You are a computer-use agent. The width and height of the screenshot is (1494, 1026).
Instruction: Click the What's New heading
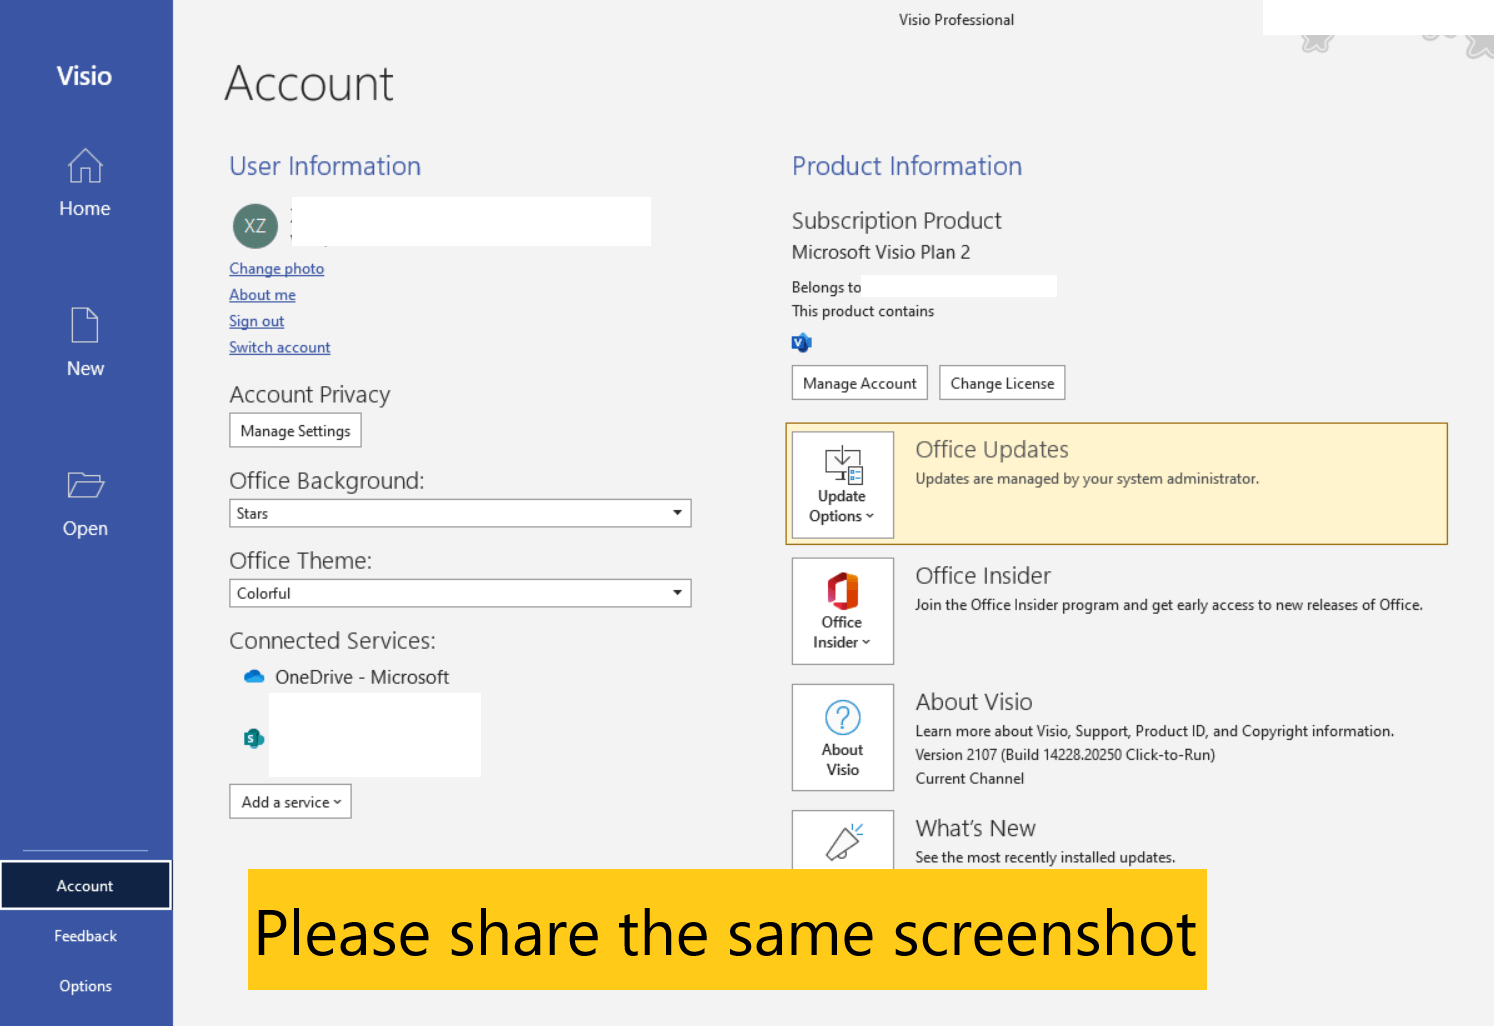(x=975, y=828)
